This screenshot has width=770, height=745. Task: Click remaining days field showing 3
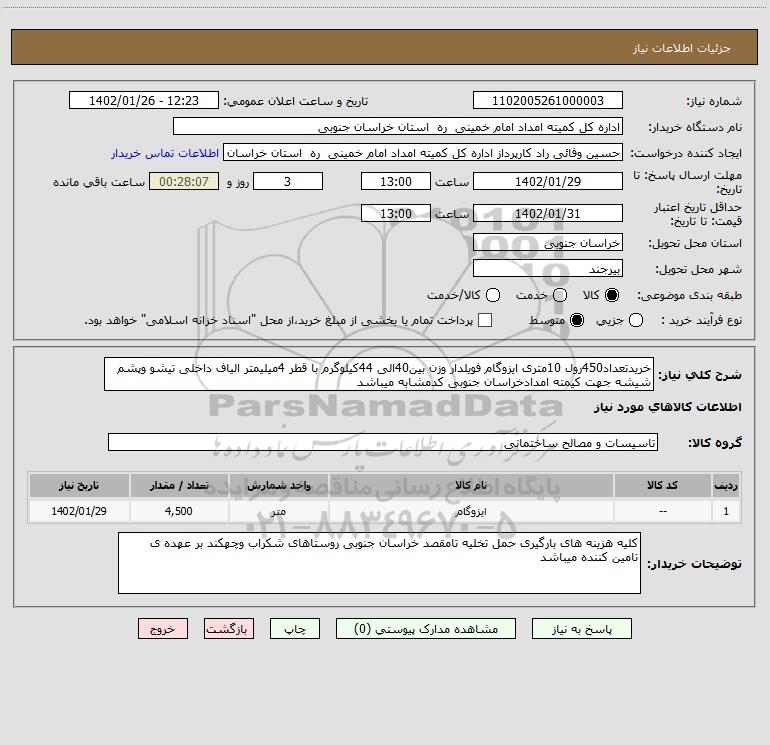pos(288,181)
